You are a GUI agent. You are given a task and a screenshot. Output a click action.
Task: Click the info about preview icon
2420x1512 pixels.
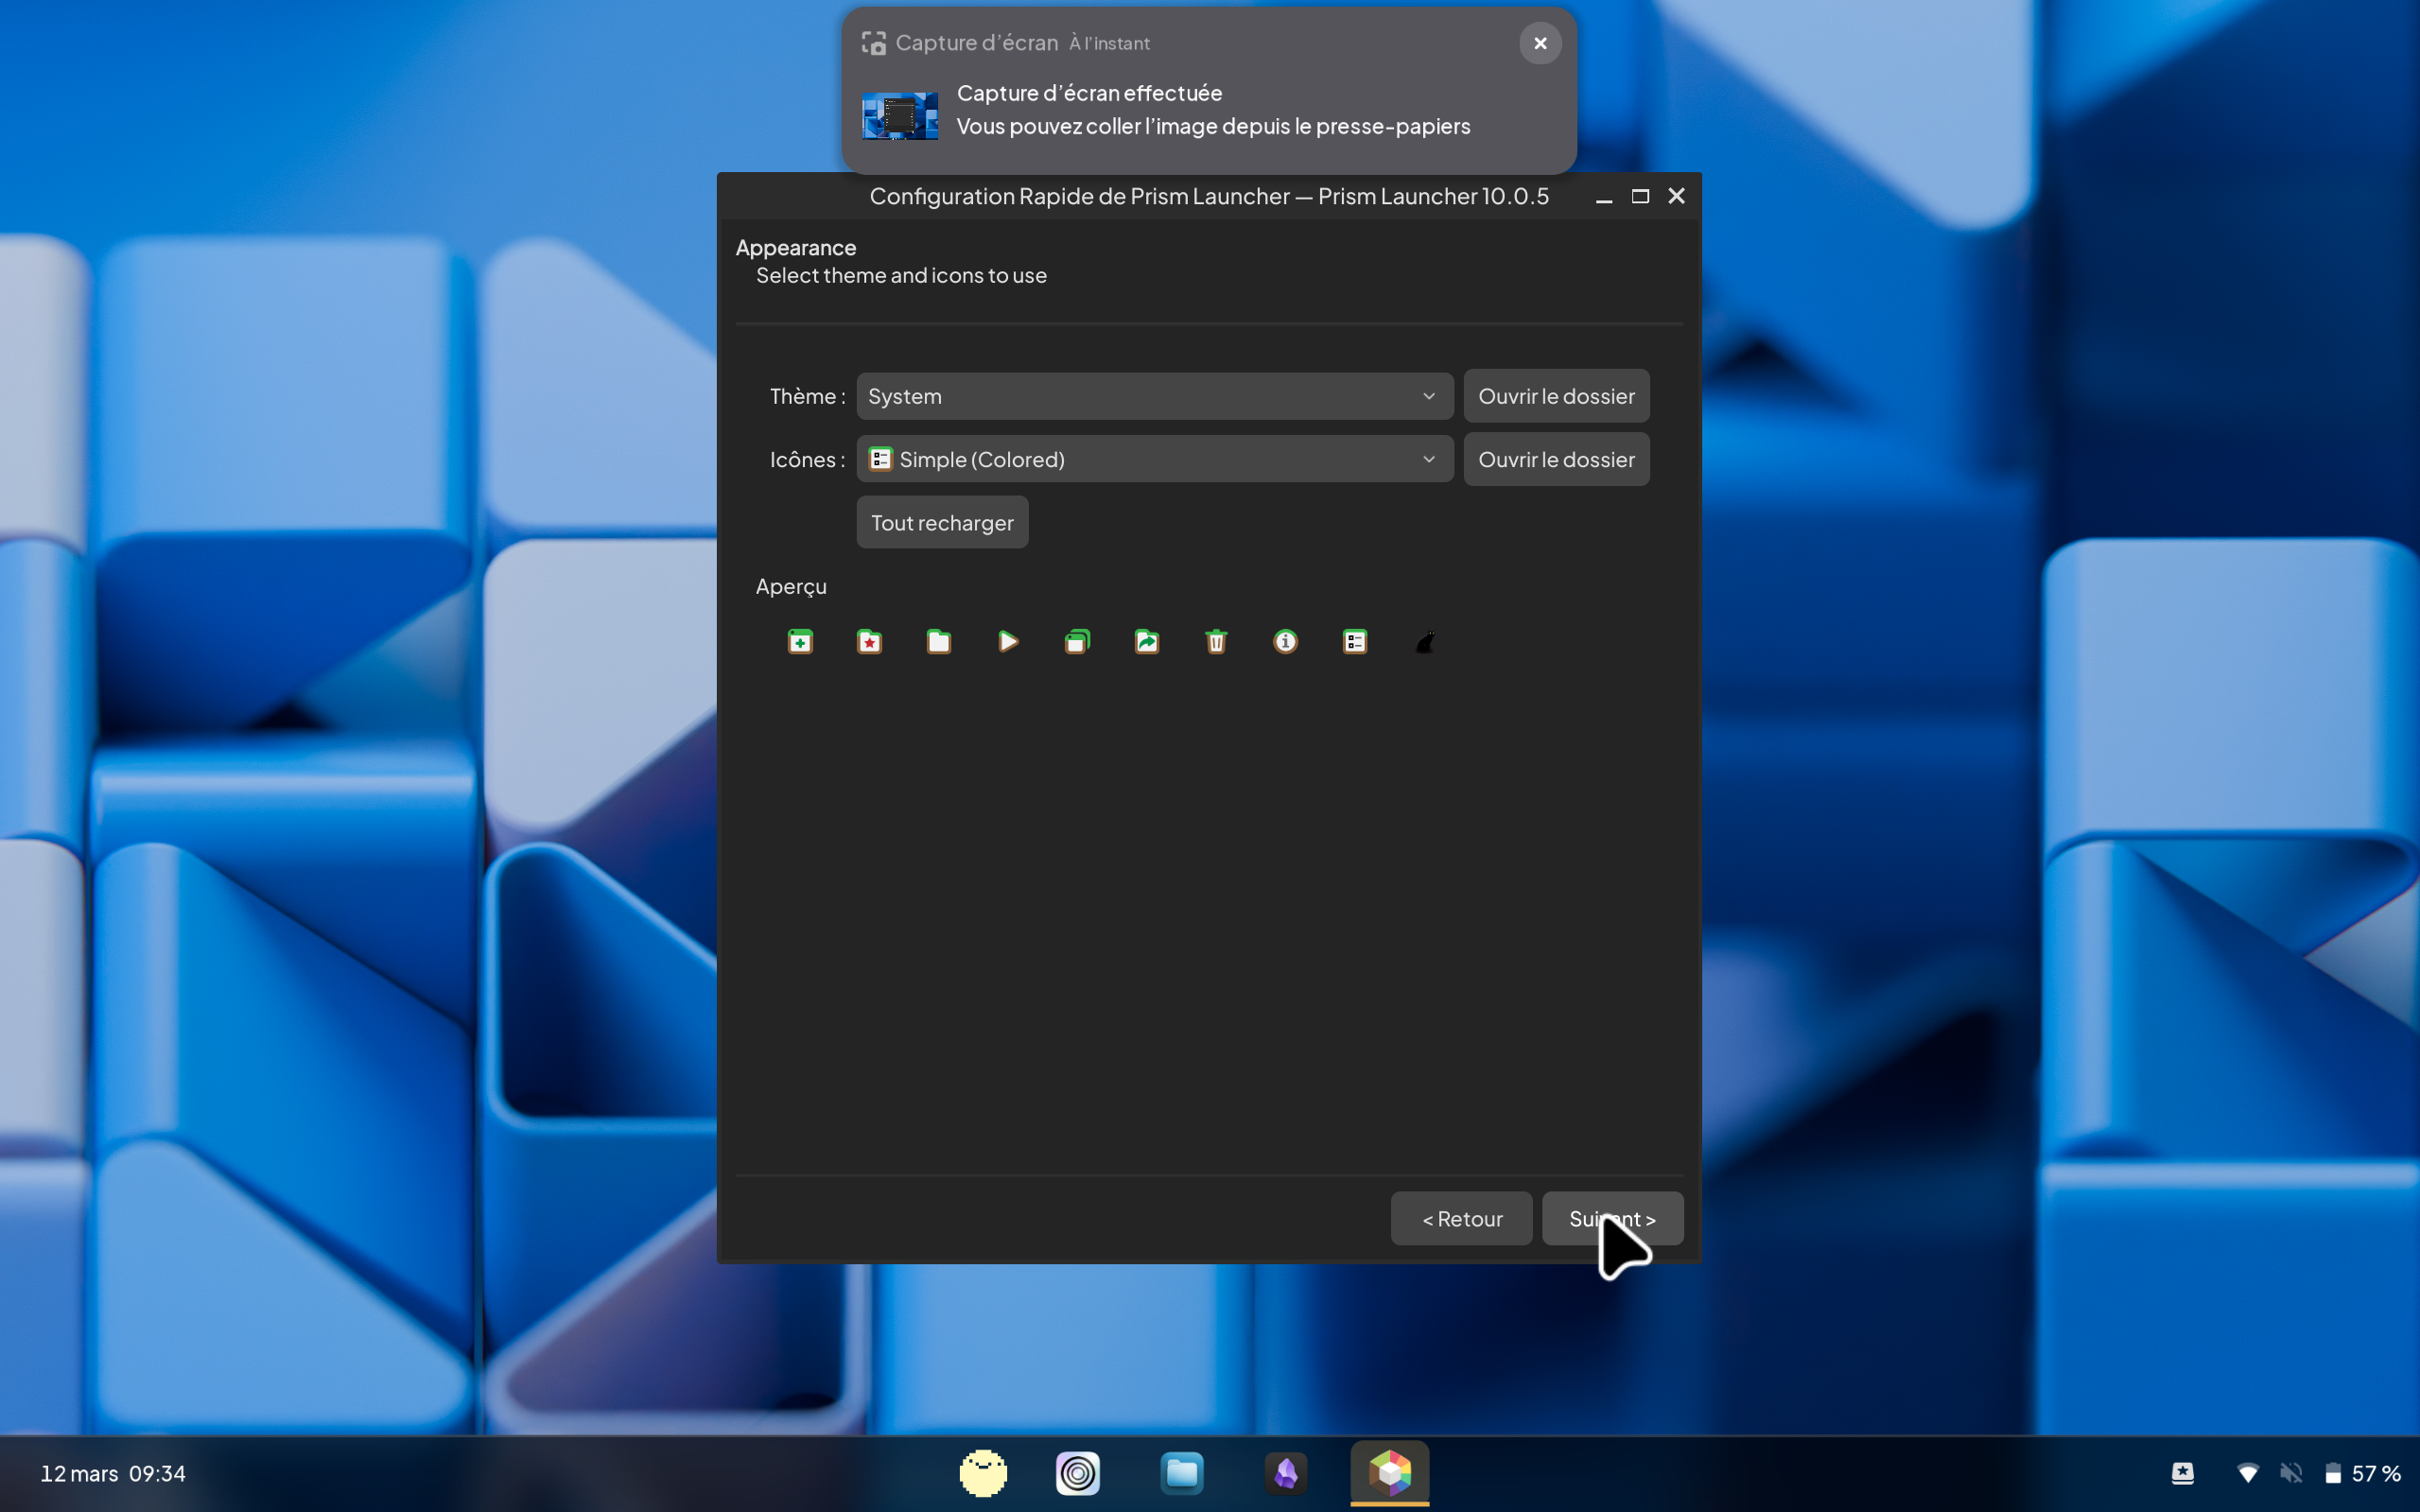(x=1286, y=642)
